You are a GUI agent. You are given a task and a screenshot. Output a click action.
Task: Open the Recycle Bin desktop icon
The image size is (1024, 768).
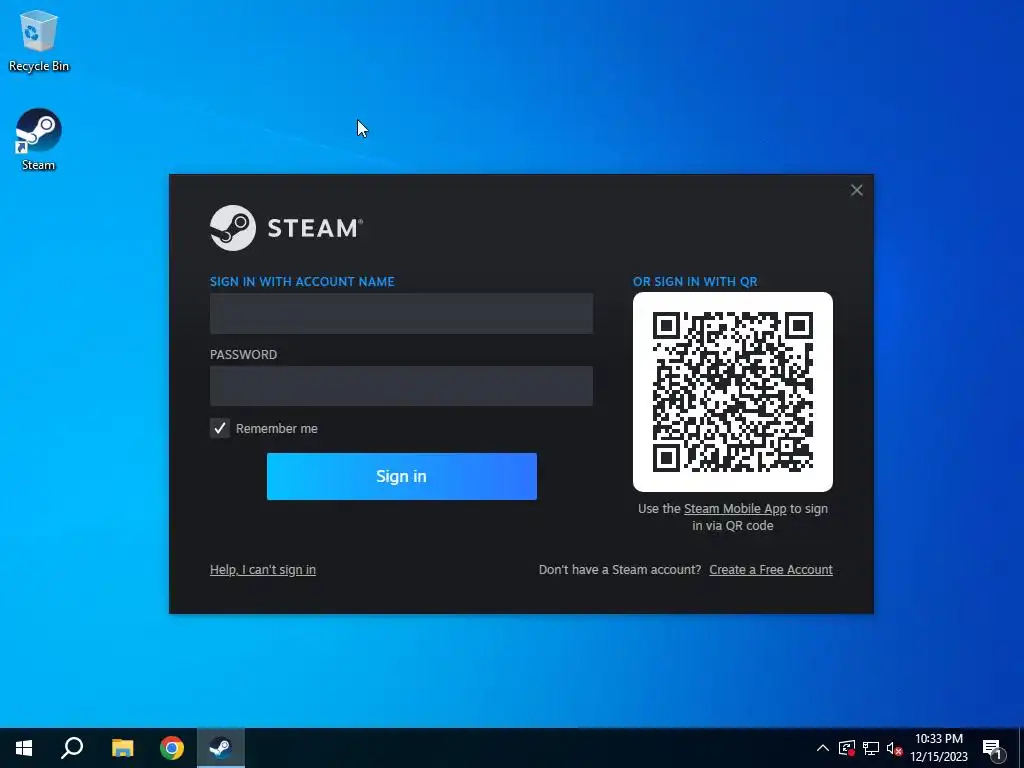39,40
